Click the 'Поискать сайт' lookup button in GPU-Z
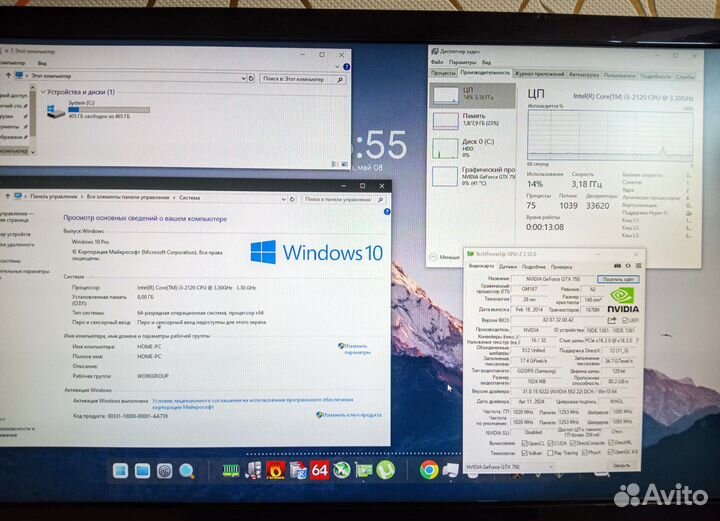This screenshot has width=720, height=521. pos(618,279)
